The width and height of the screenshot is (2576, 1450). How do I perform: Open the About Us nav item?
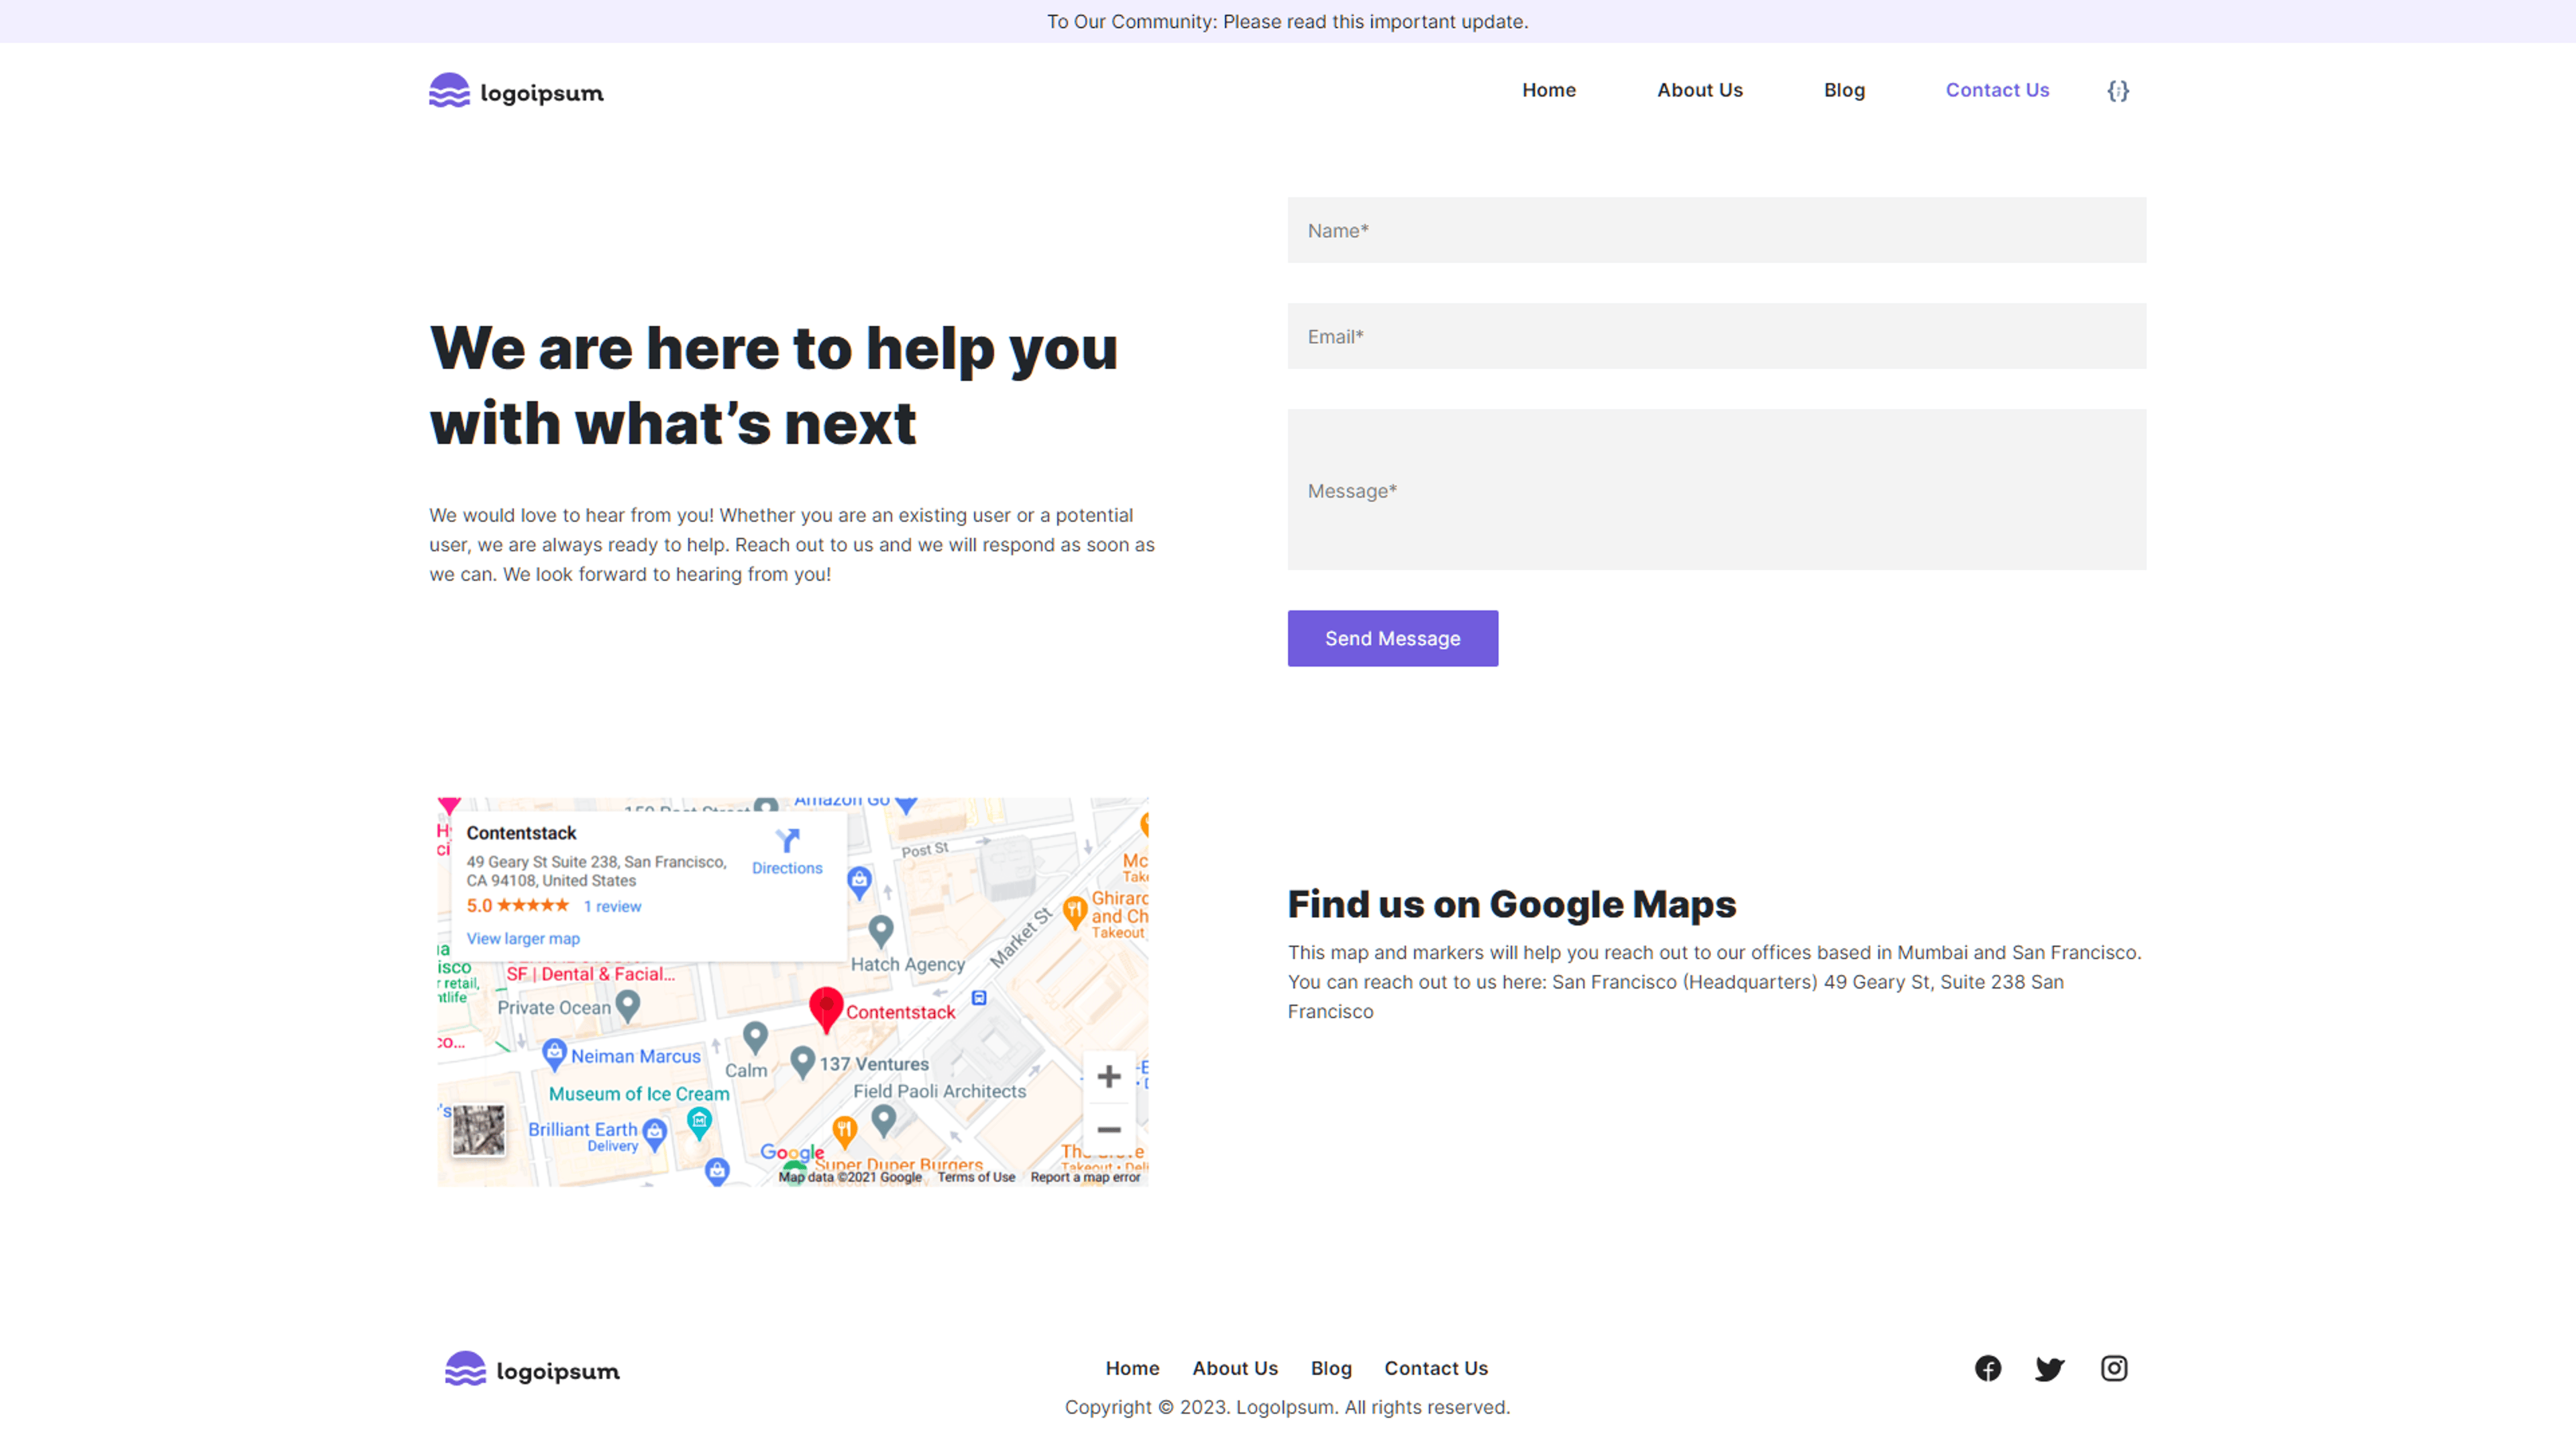(x=1700, y=90)
